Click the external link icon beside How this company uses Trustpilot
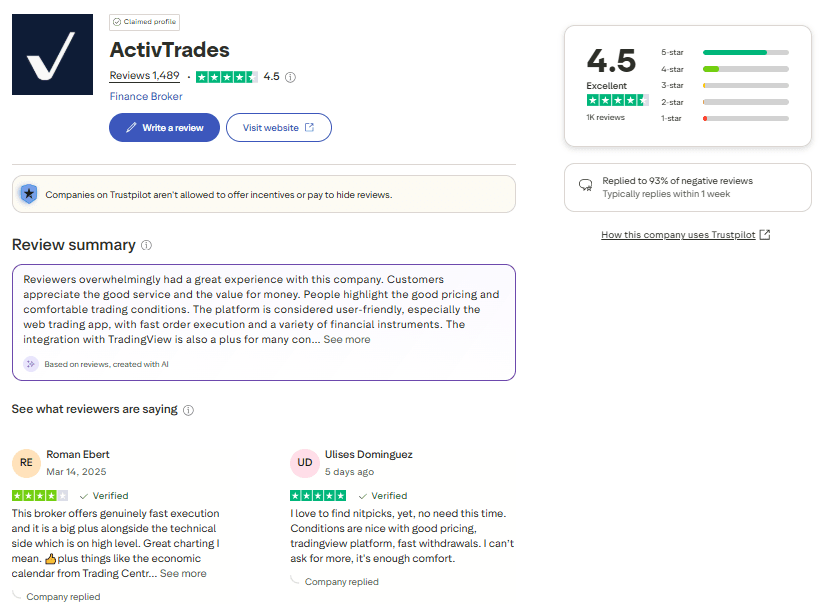Viewport: 826px width, 604px height. 765,235
